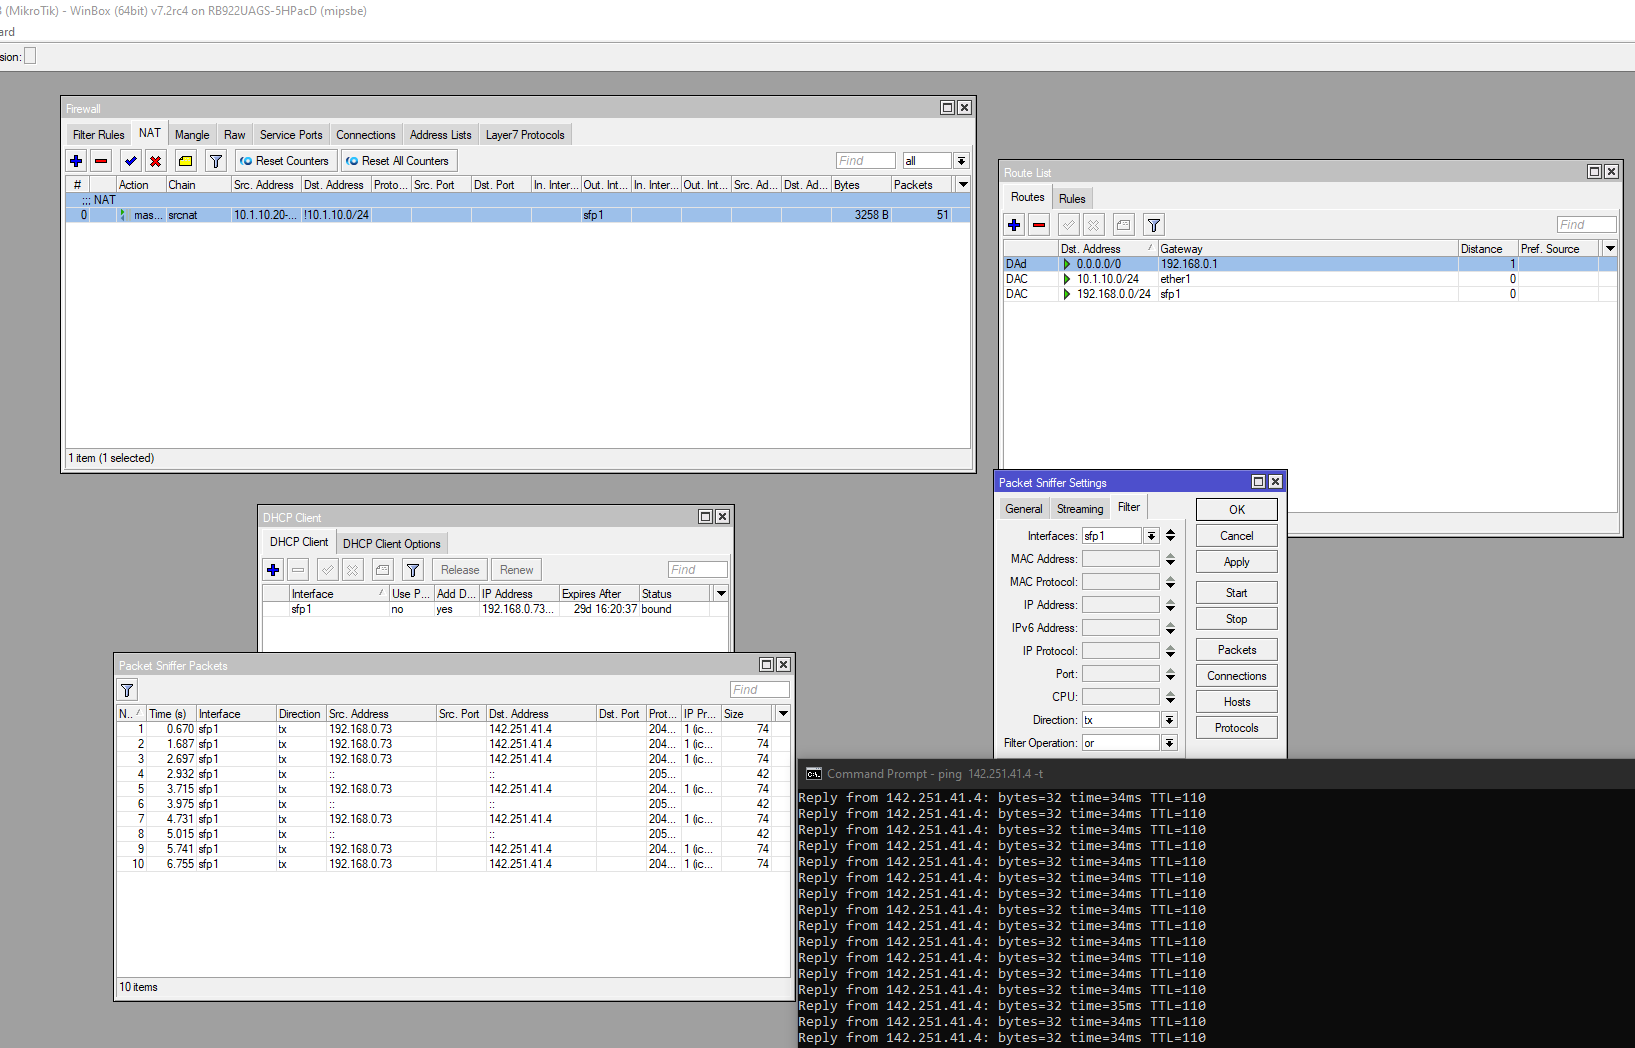Expand MAC Address filter field arrows
The width and height of the screenshot is (1635, 1048).
coord(1170,559)
